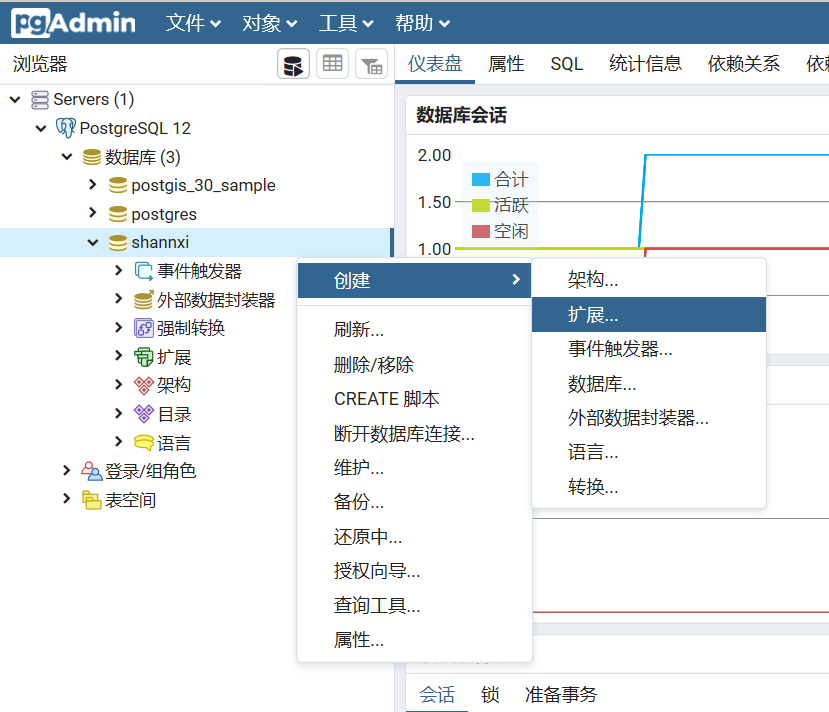Image resolution: width=829 pixels, height=712 pixels.
Task: Click the Filtered Rows icon button
Action: tap(372, 64)
